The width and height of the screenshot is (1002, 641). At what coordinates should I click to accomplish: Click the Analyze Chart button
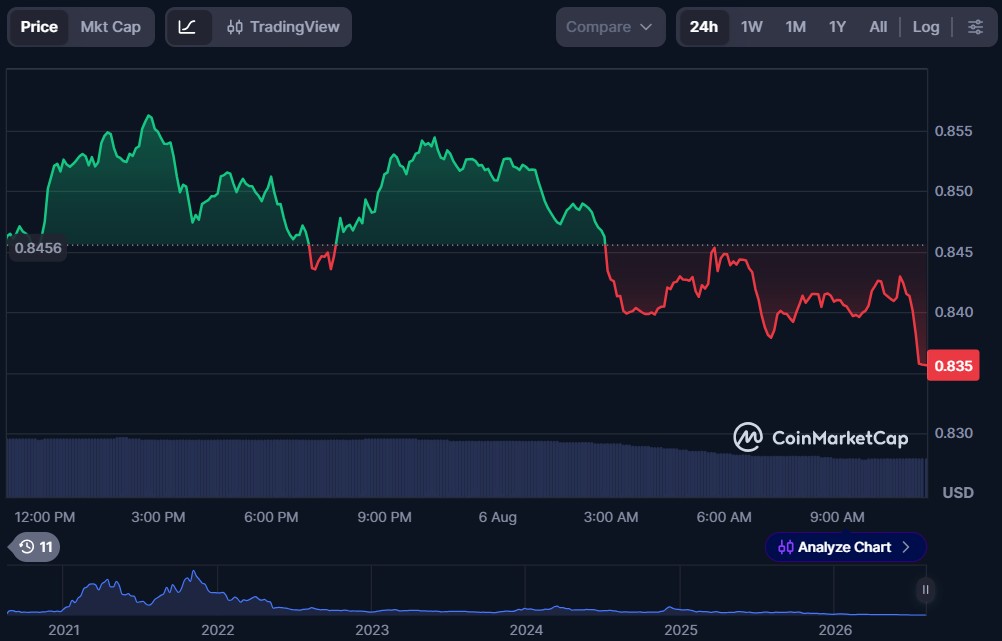845,547
